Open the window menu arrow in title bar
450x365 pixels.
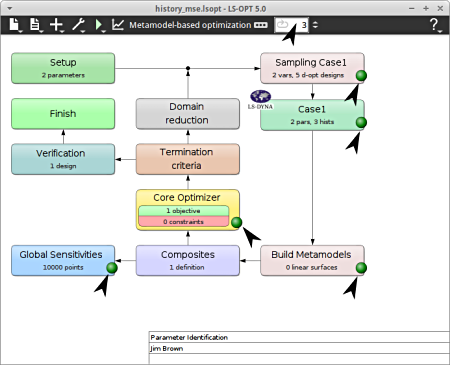tap(10, 8)
